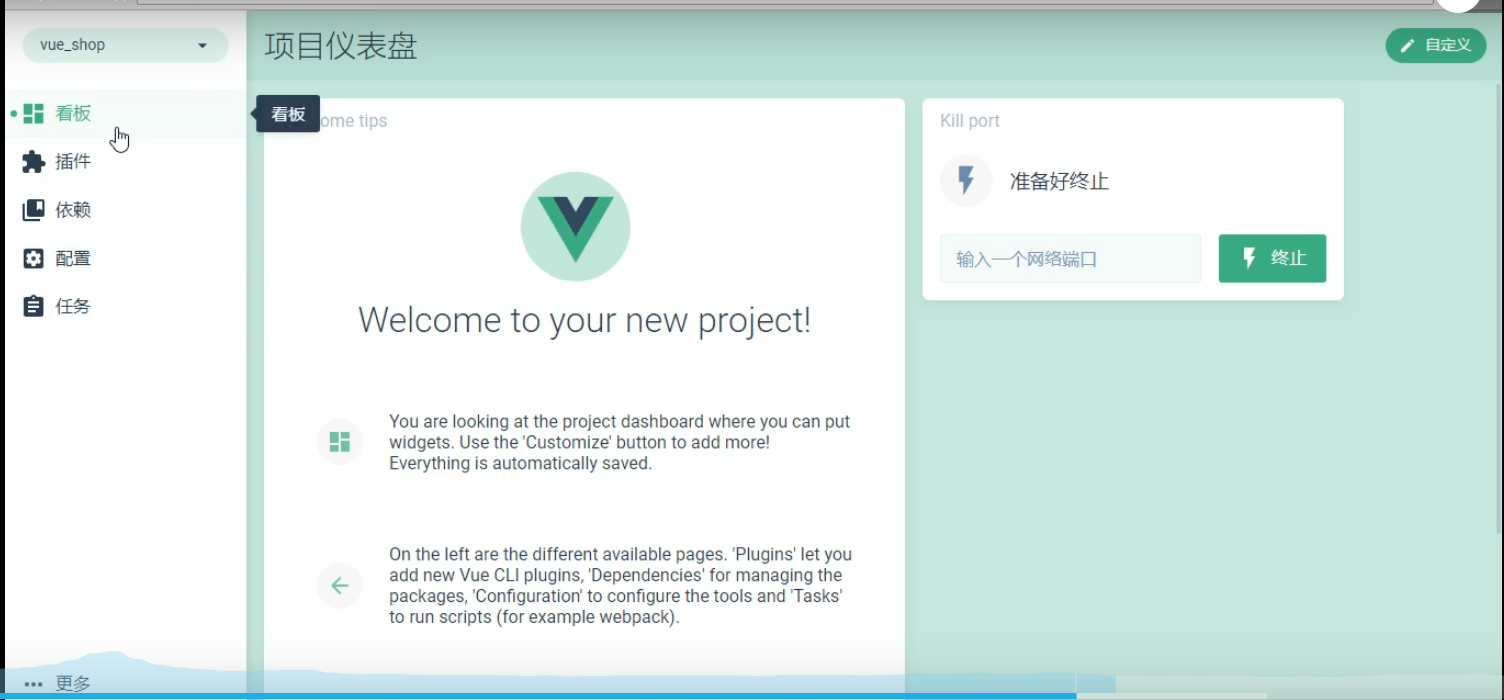Click the lightning icon in 终止 button
This screenshot has width=1504, height=700.
[x=1249, y=258]
